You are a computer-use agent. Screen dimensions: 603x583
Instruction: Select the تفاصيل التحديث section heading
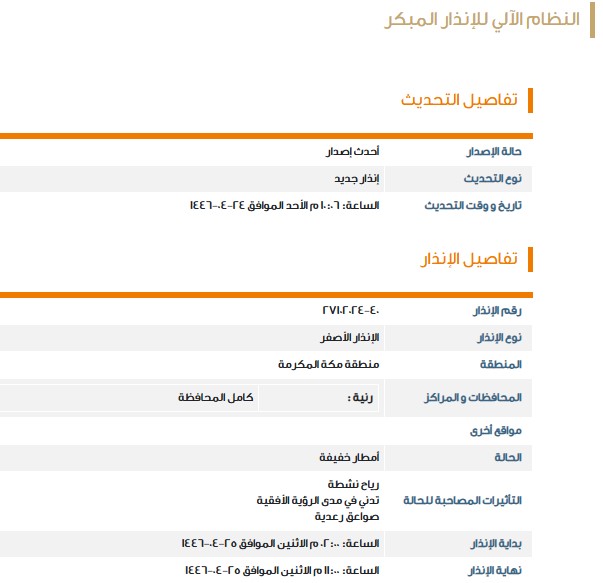coord(459,100)
